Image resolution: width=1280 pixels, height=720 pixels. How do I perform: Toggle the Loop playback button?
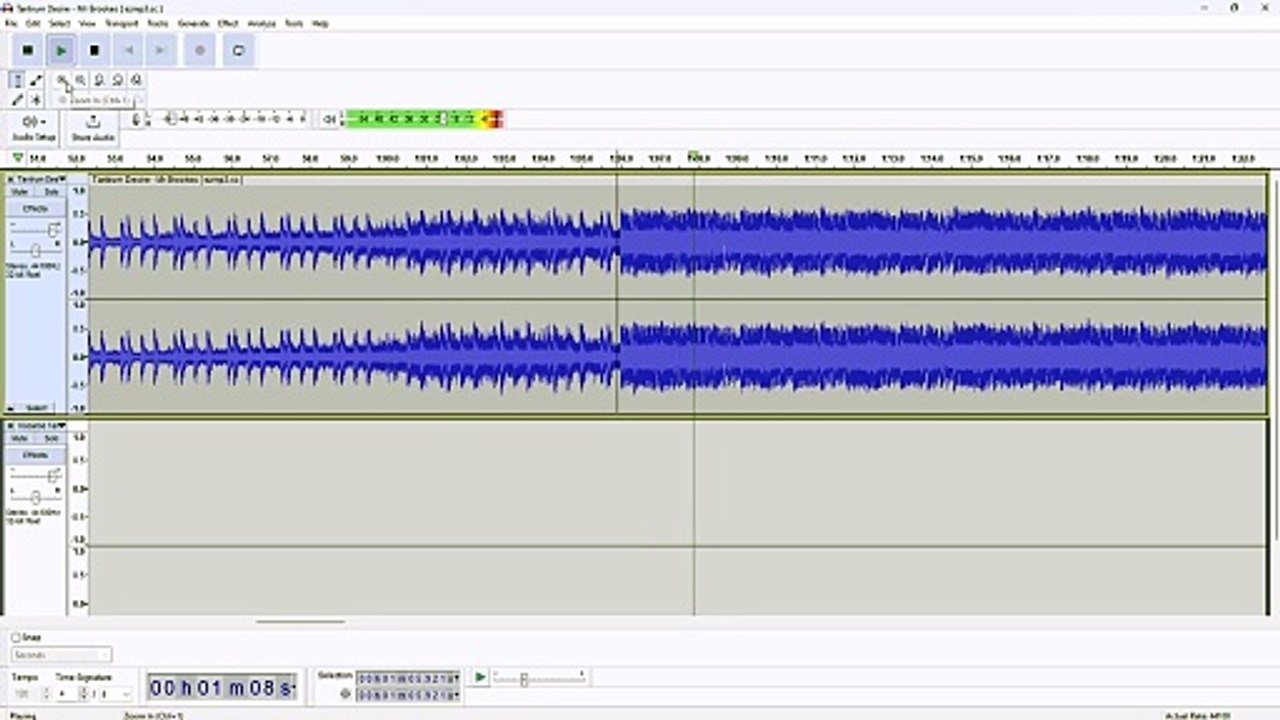(x=238, y=50)
